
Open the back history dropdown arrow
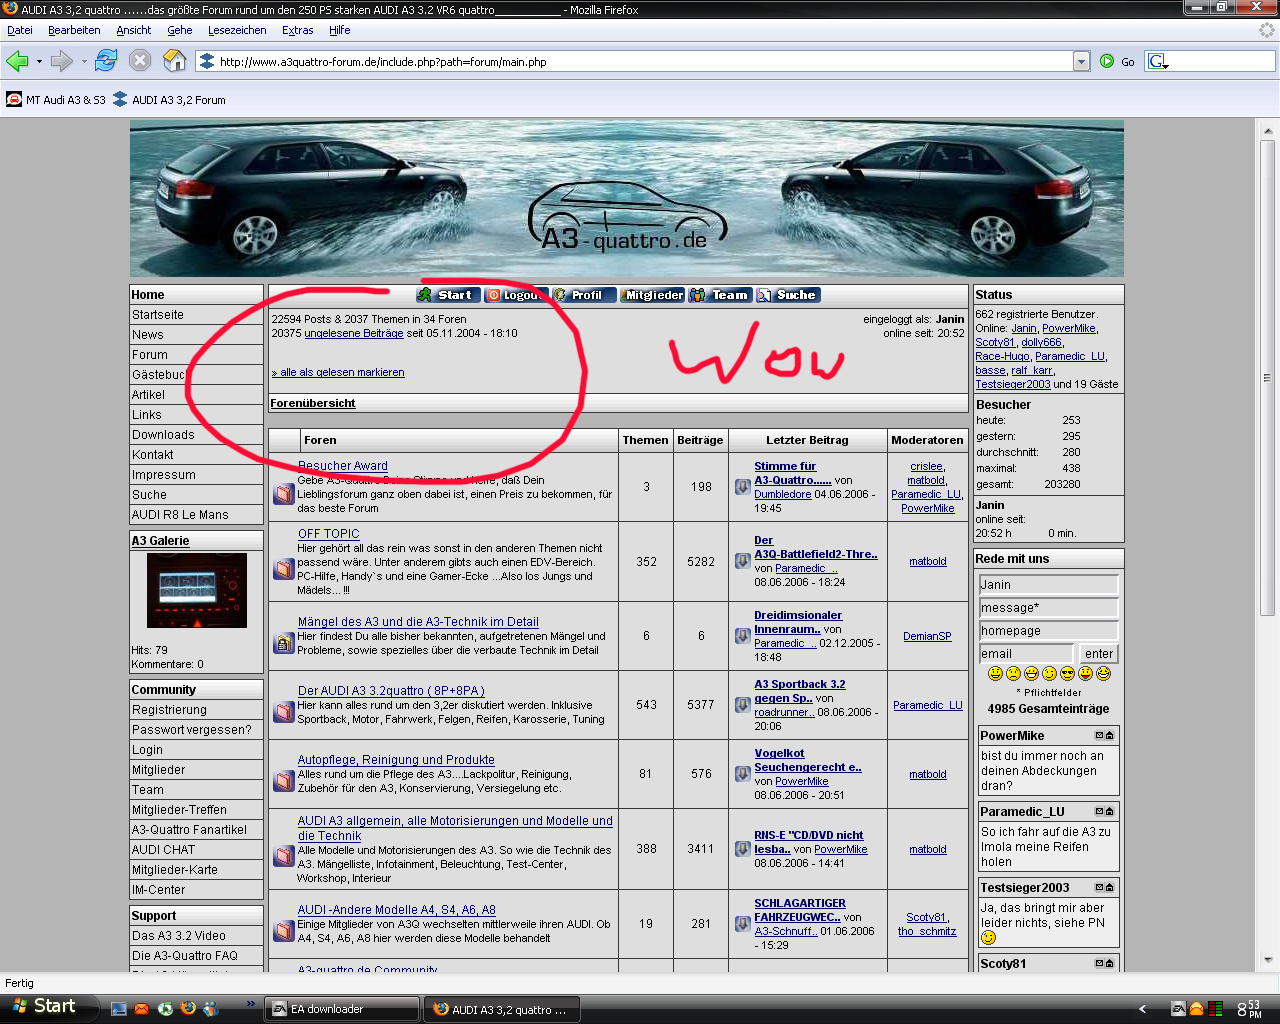tap(39, 61)
